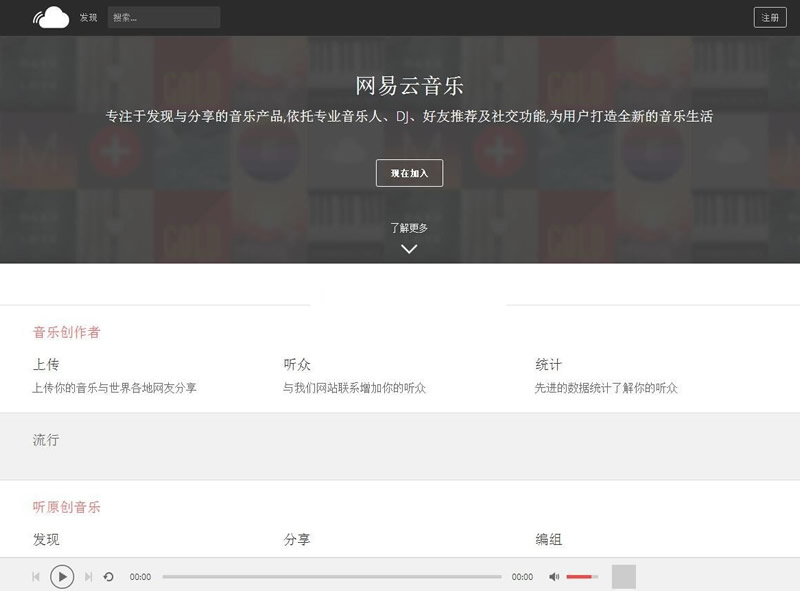This screenshot has height=591, width=800.
Task: Select the 流行 section heading
Action: (46, 440)
